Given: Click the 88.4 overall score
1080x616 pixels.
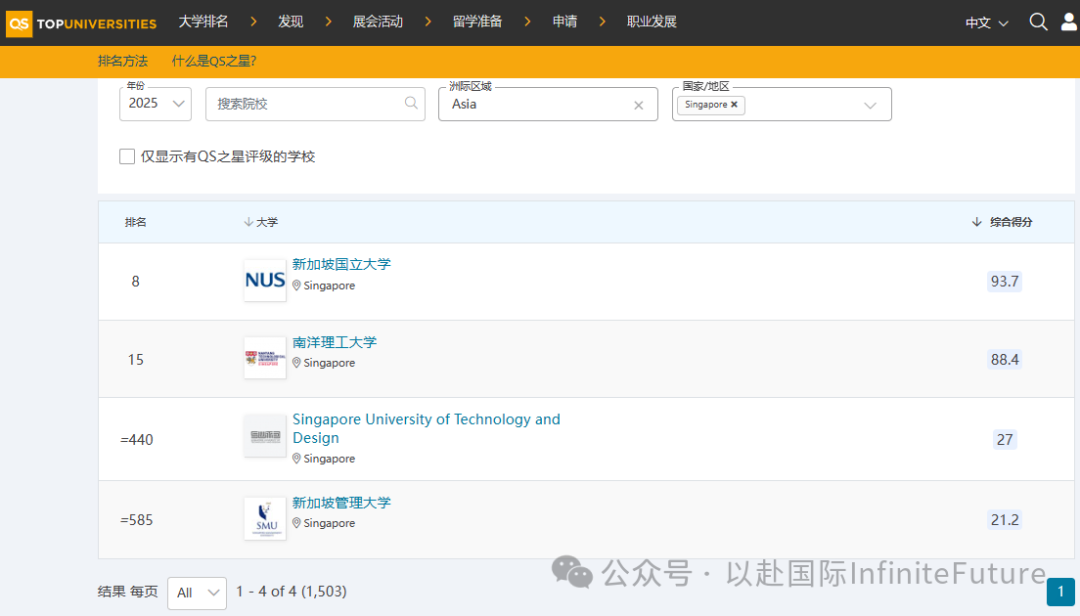Looking at the screenshot, I should tap(1004, 359).
